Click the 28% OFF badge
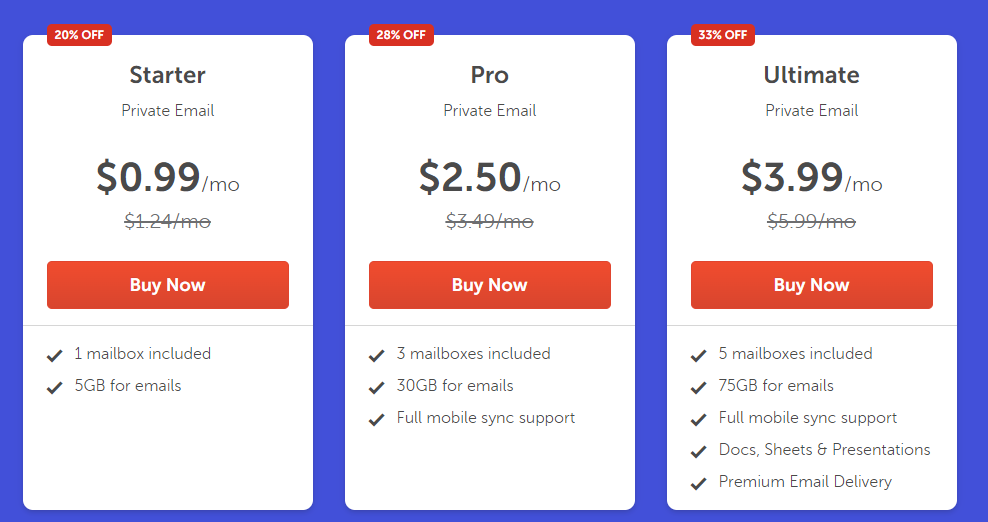The image size is (988, 522). click(401, 35)
